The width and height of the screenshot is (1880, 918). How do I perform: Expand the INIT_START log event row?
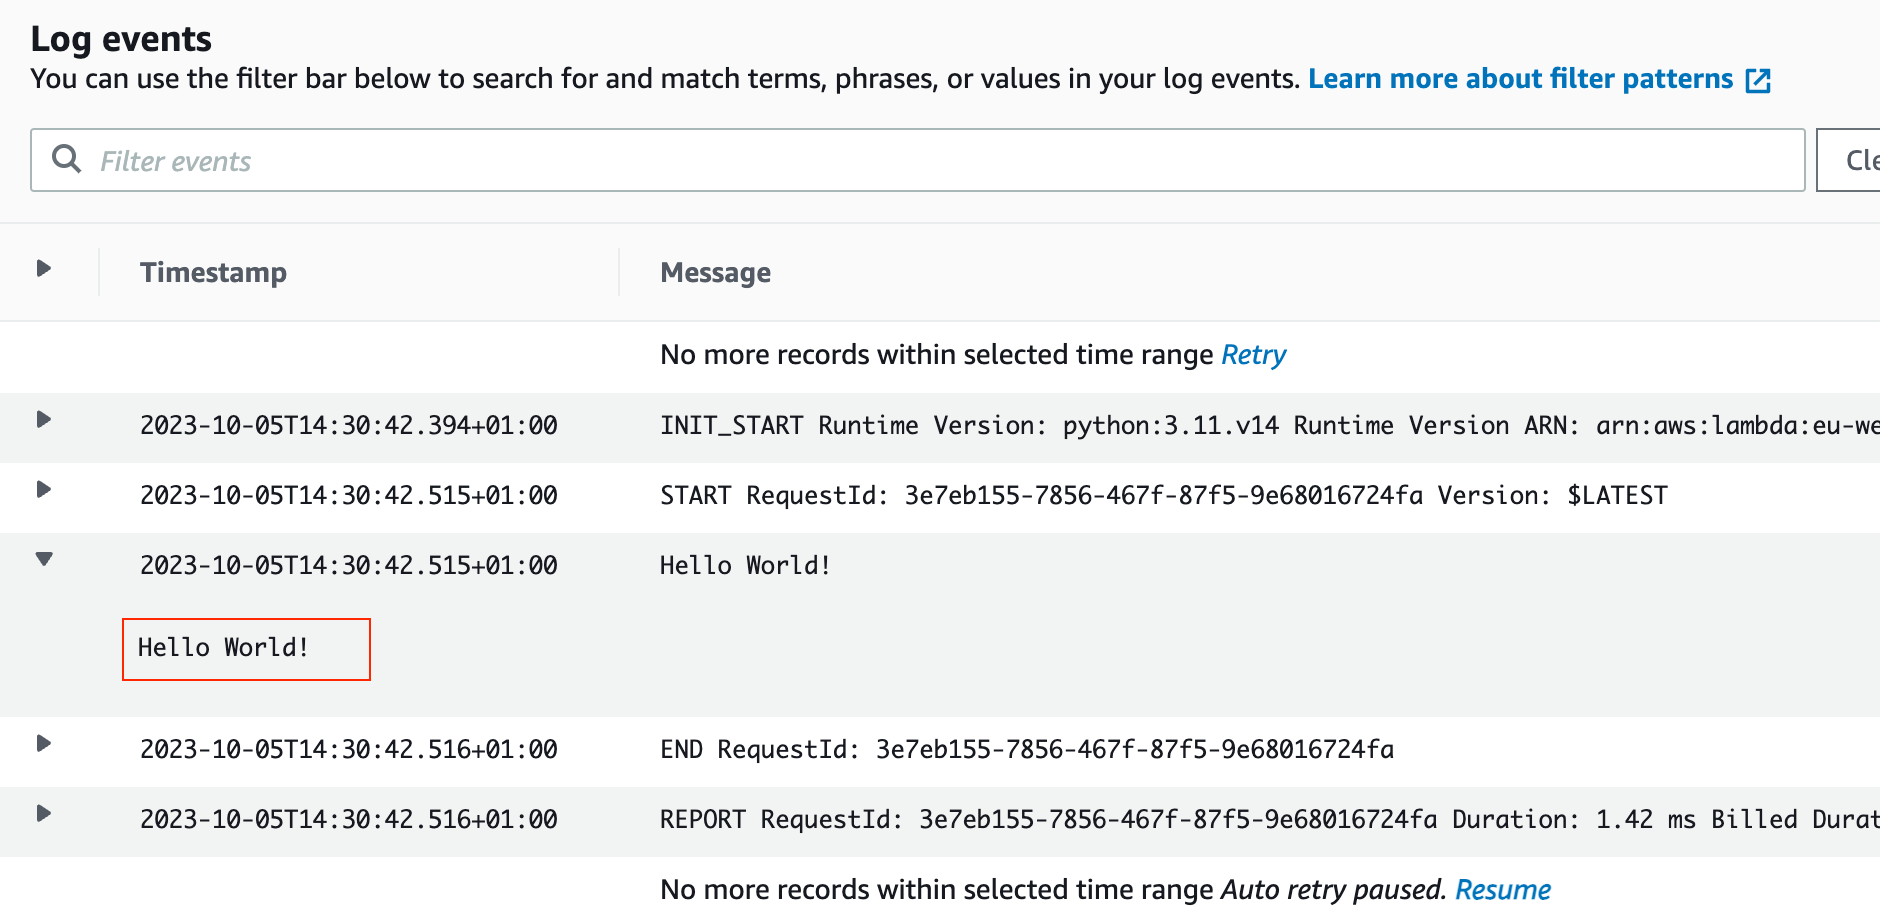tap(43, 419)
